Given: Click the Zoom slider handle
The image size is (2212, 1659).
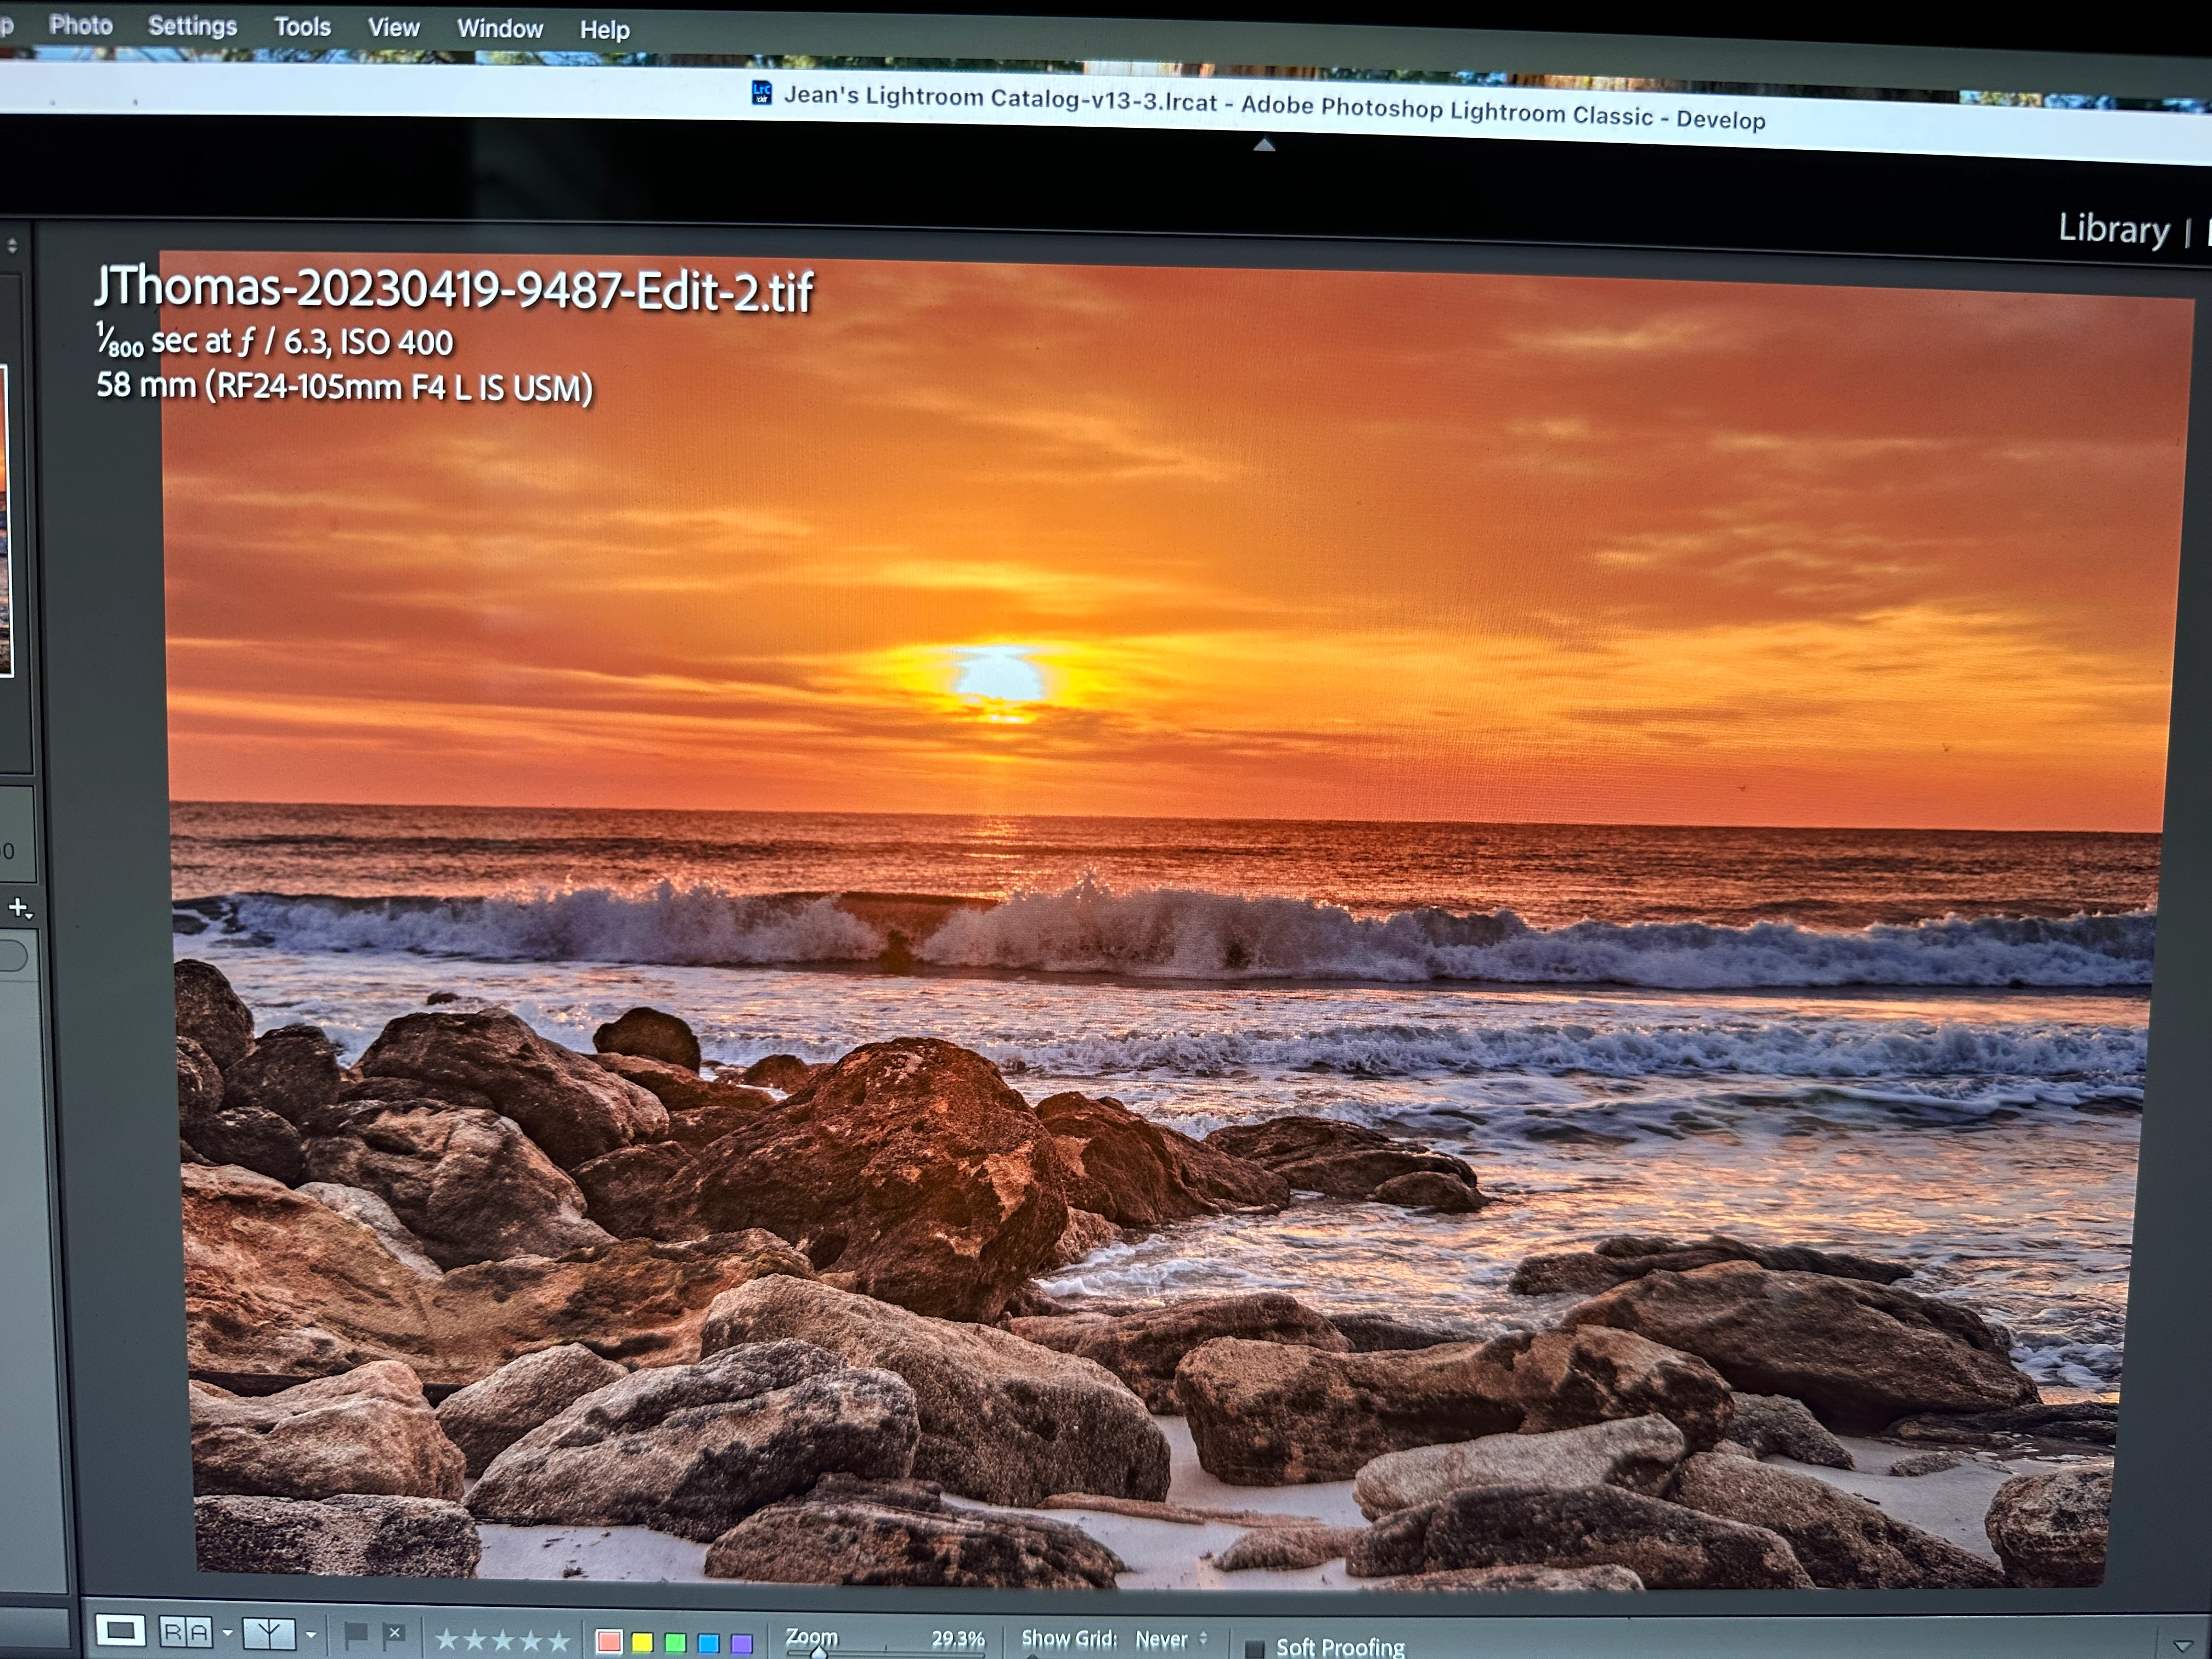Looking at the screenshot, I should pos(819,1652).
